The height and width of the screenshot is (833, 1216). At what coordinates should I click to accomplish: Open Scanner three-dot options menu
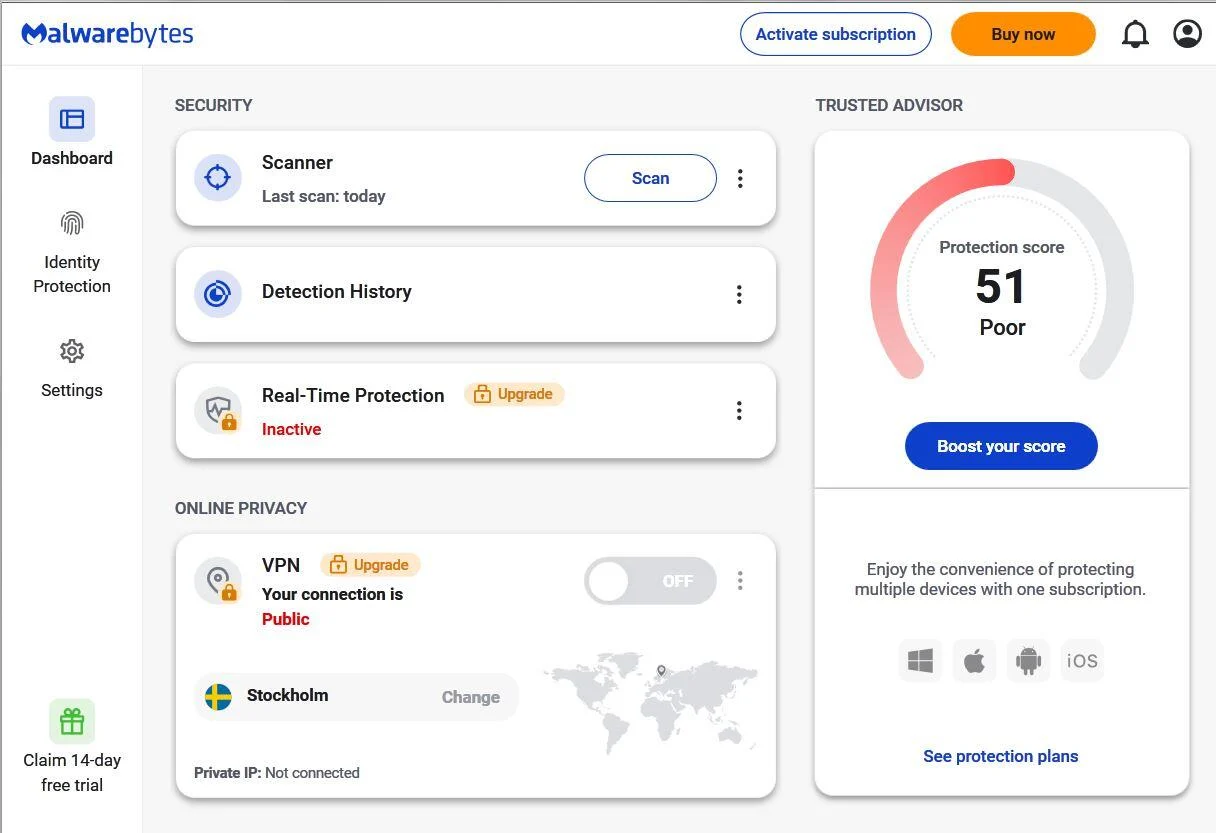[740, 178]
